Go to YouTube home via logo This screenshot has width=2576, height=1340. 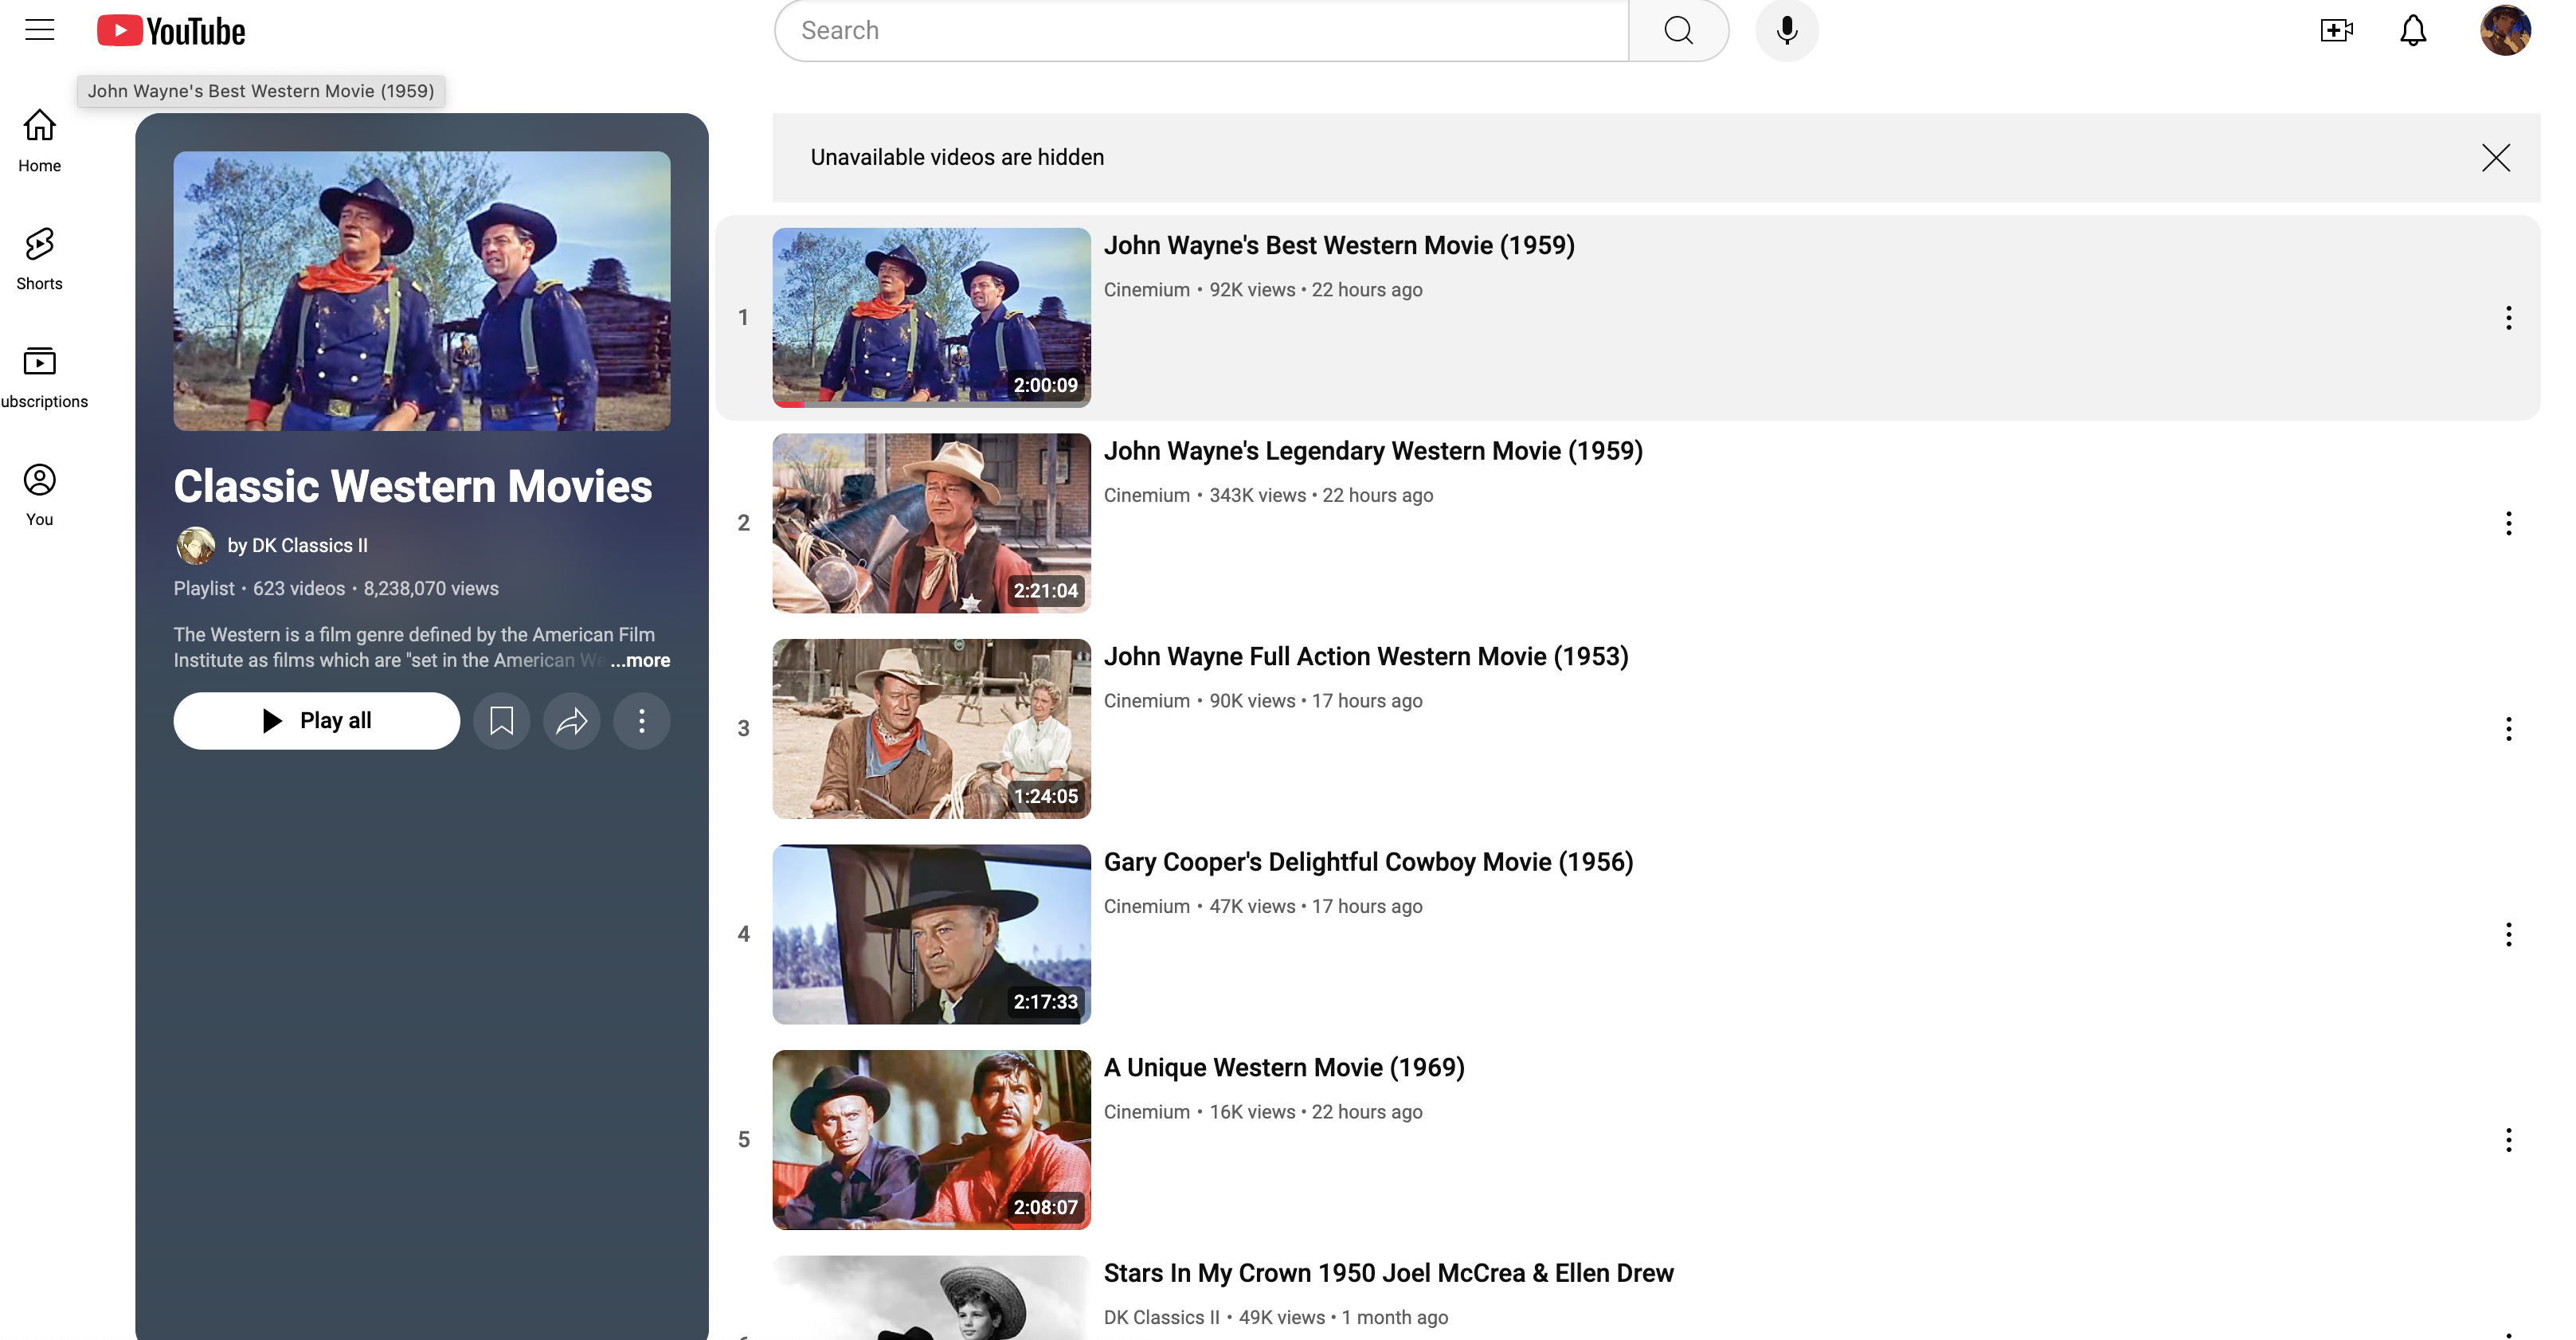tap(171, 31)
